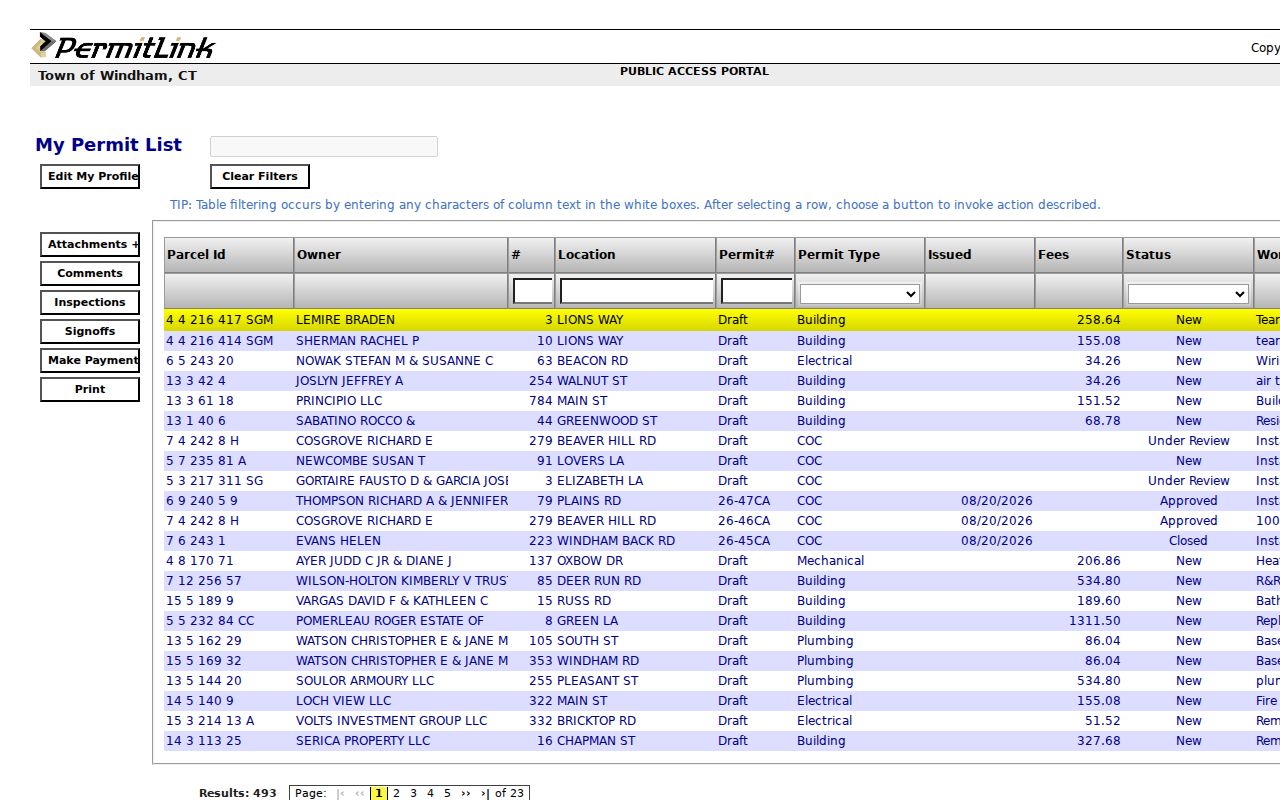
Task: Click the street number filter box
Action: click(x=532, y=291)
